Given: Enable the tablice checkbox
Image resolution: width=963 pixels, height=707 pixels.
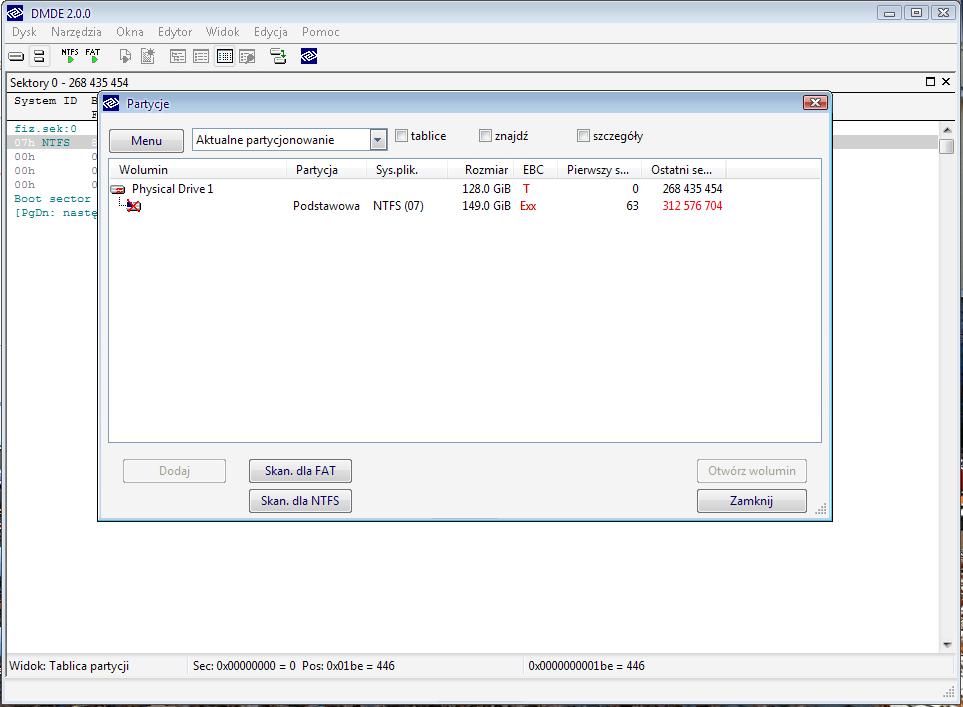Looking at the screenshot, I should (402, 136).
